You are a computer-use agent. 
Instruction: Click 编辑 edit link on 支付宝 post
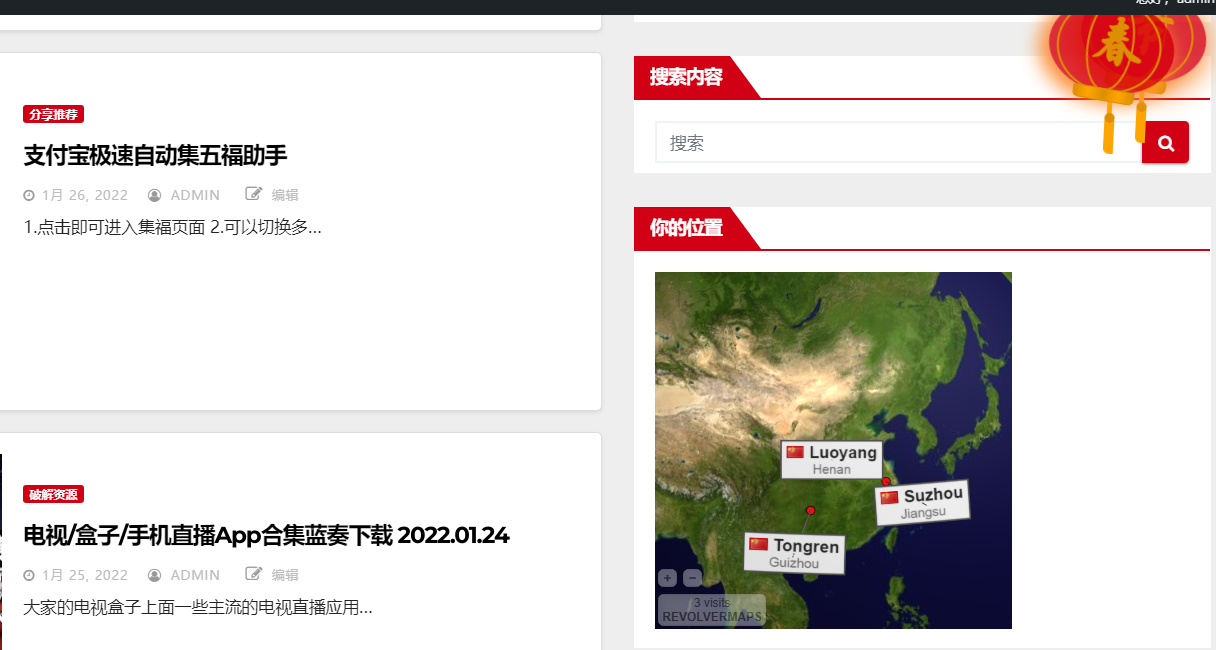pos(285,195)
